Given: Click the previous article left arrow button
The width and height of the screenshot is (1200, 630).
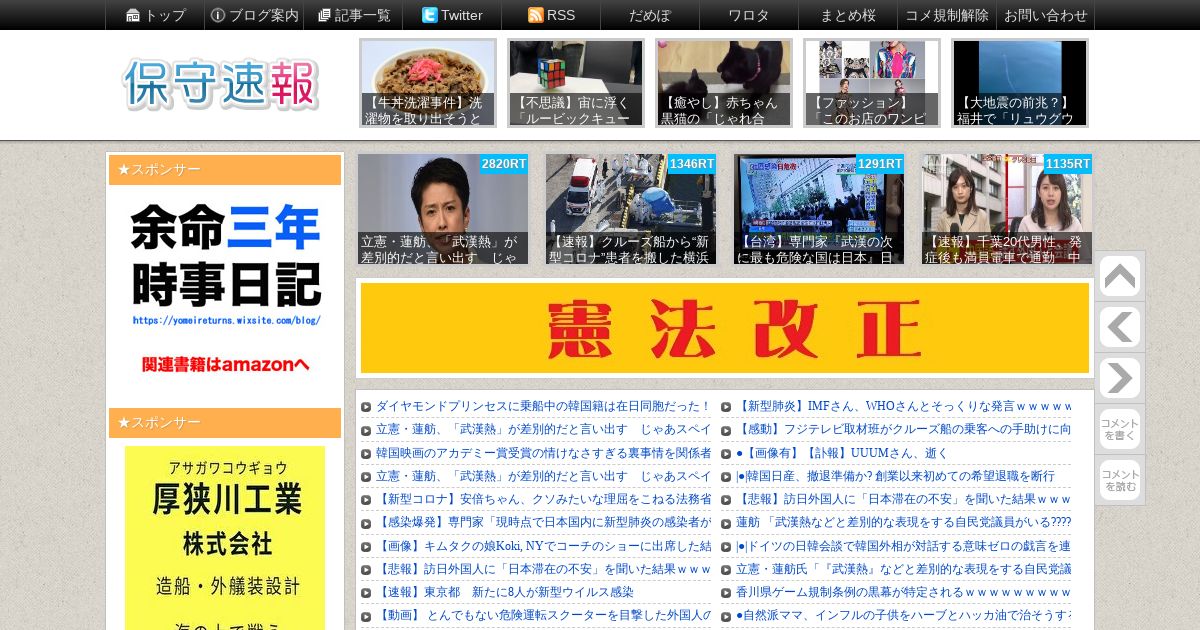Looking at the screenshot, I should coord(1120,327).
